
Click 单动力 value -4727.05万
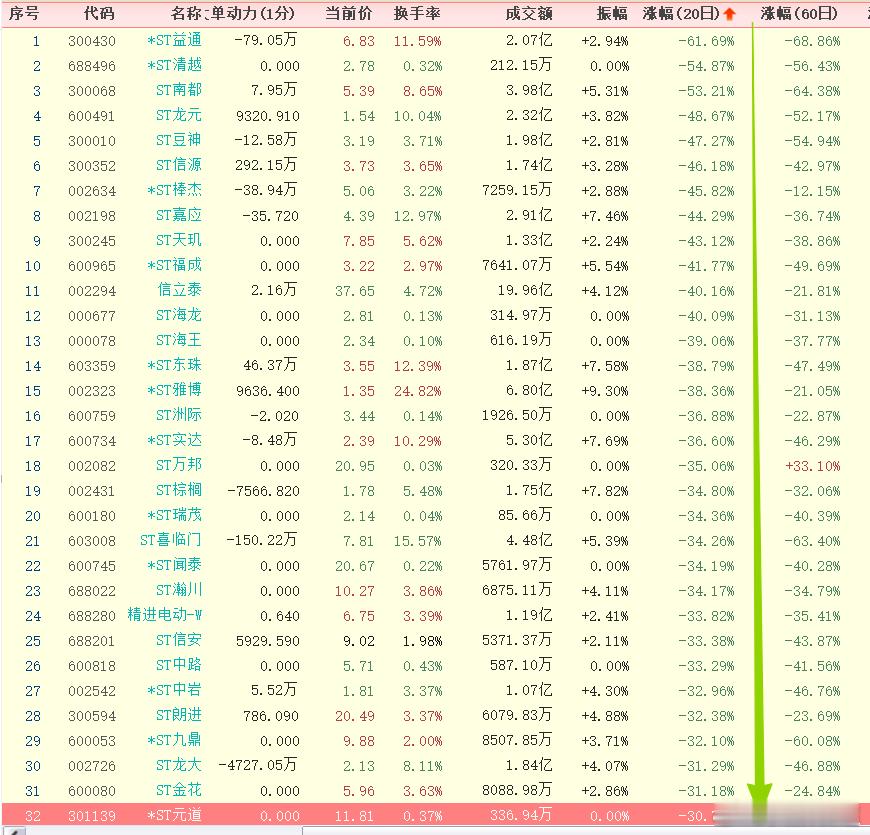tap(258, 765)
